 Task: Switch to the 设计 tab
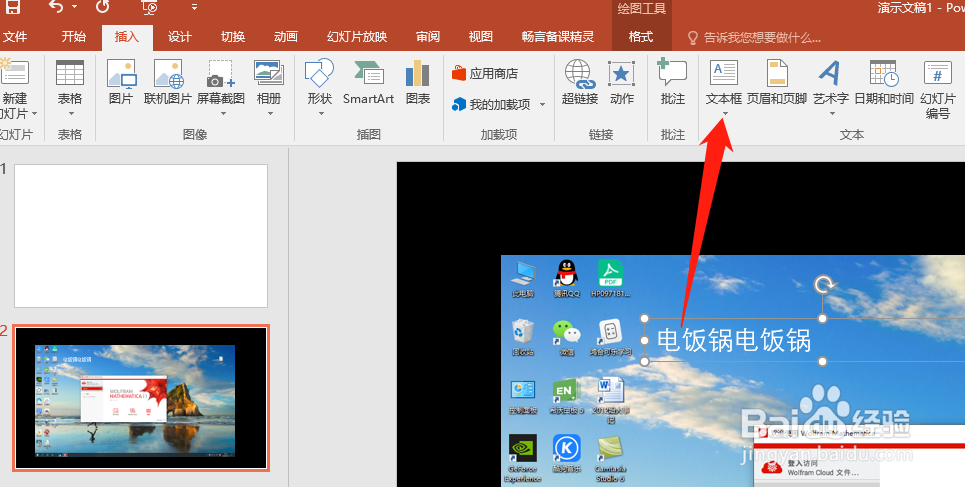pyautogui.click(x=180, y=37)
